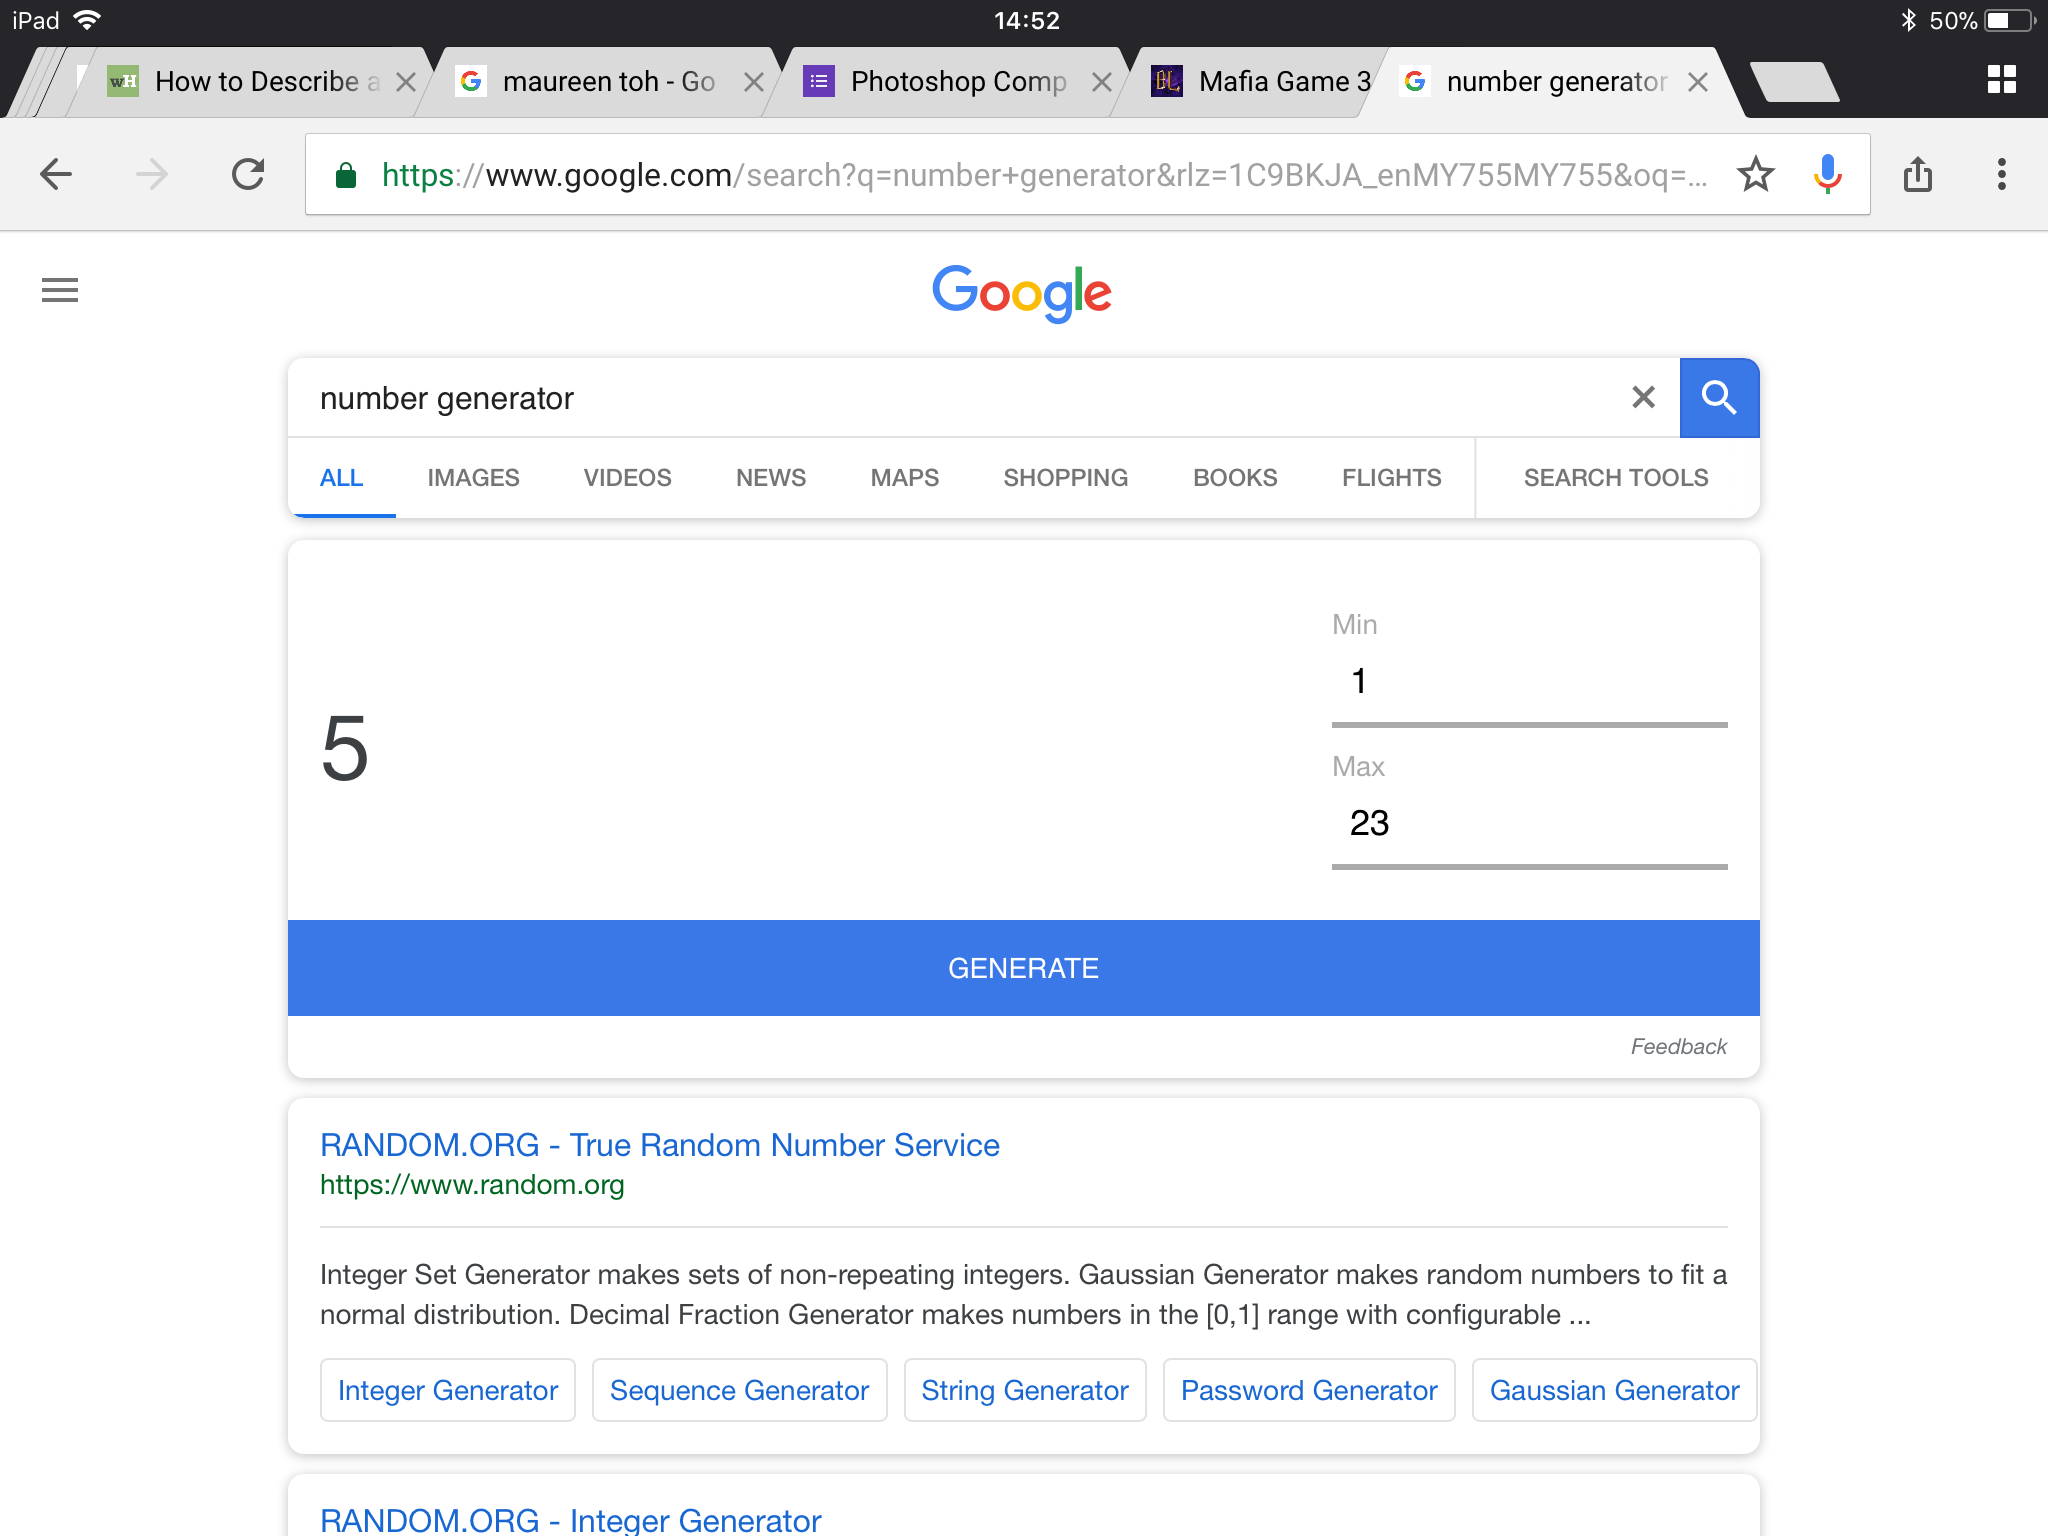This screenshot has width=2048, height=1536.
Task: Select the SHOPPING search filter
Action: tap(1065, 478)
